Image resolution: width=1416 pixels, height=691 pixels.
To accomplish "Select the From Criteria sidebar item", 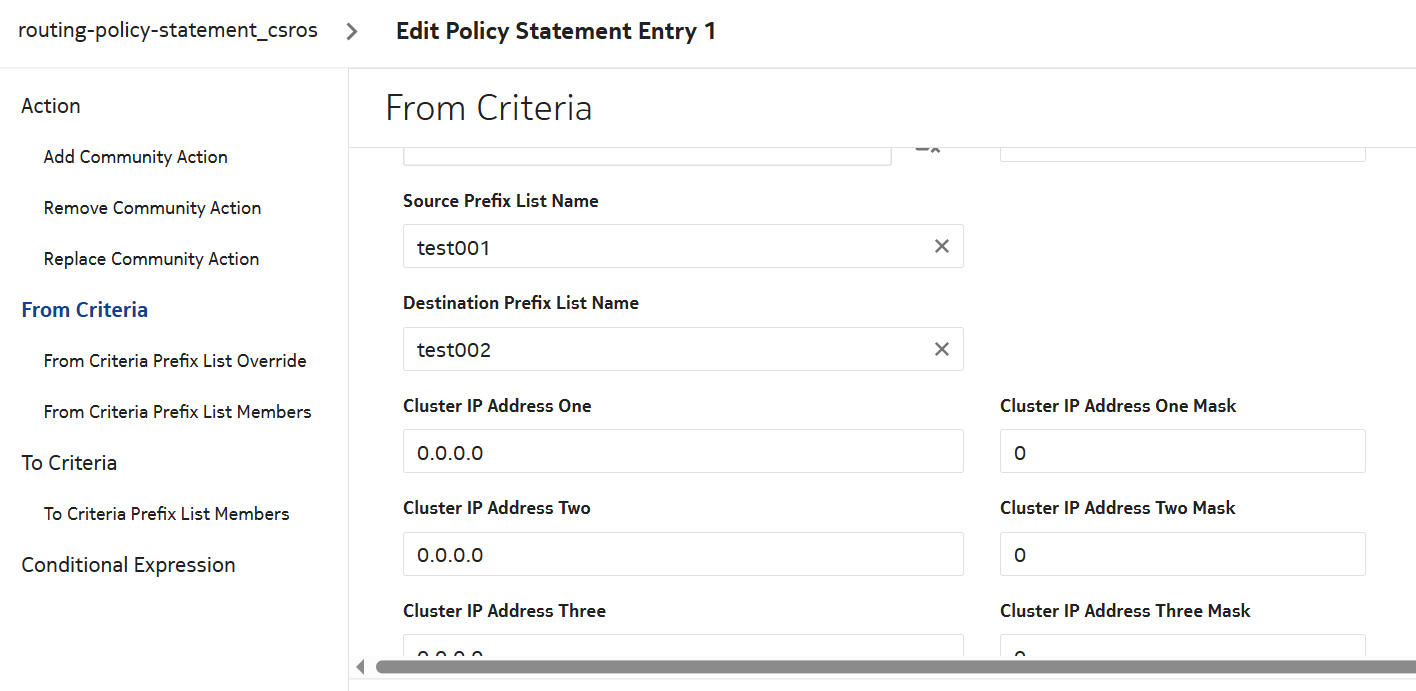I will pos(85,310).
